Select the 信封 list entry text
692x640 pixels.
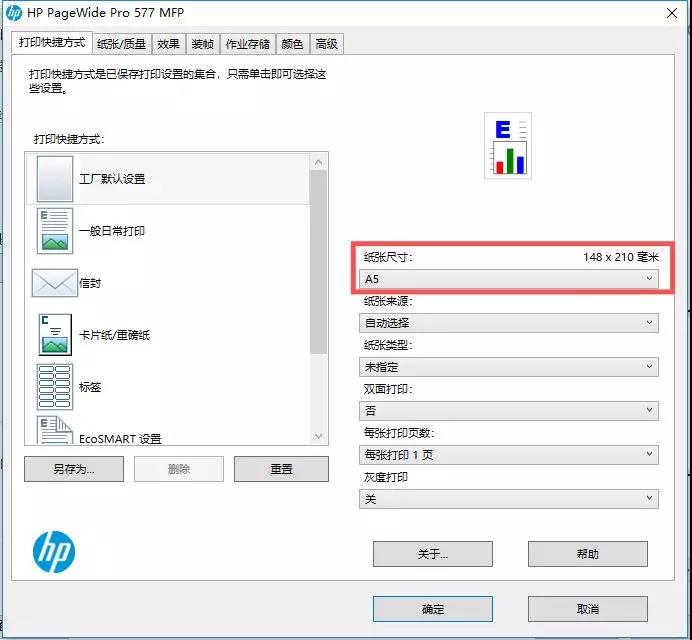[90, 283]
